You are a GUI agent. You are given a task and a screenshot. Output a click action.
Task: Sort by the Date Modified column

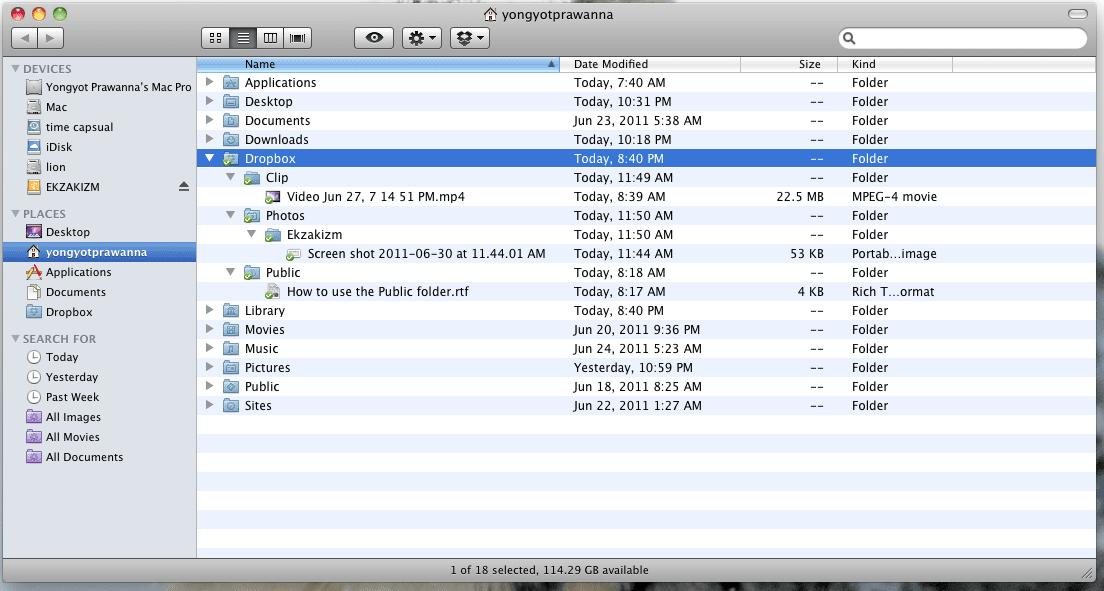click(x=650, y=64)
